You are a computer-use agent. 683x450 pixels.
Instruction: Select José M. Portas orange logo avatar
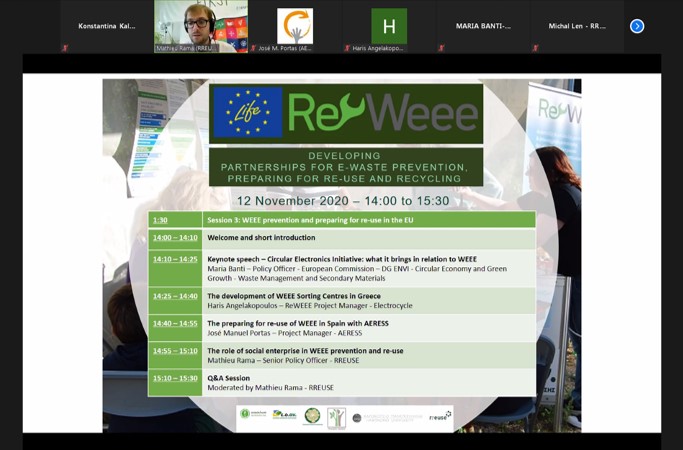pyautogui.click(x=295, y=26)
